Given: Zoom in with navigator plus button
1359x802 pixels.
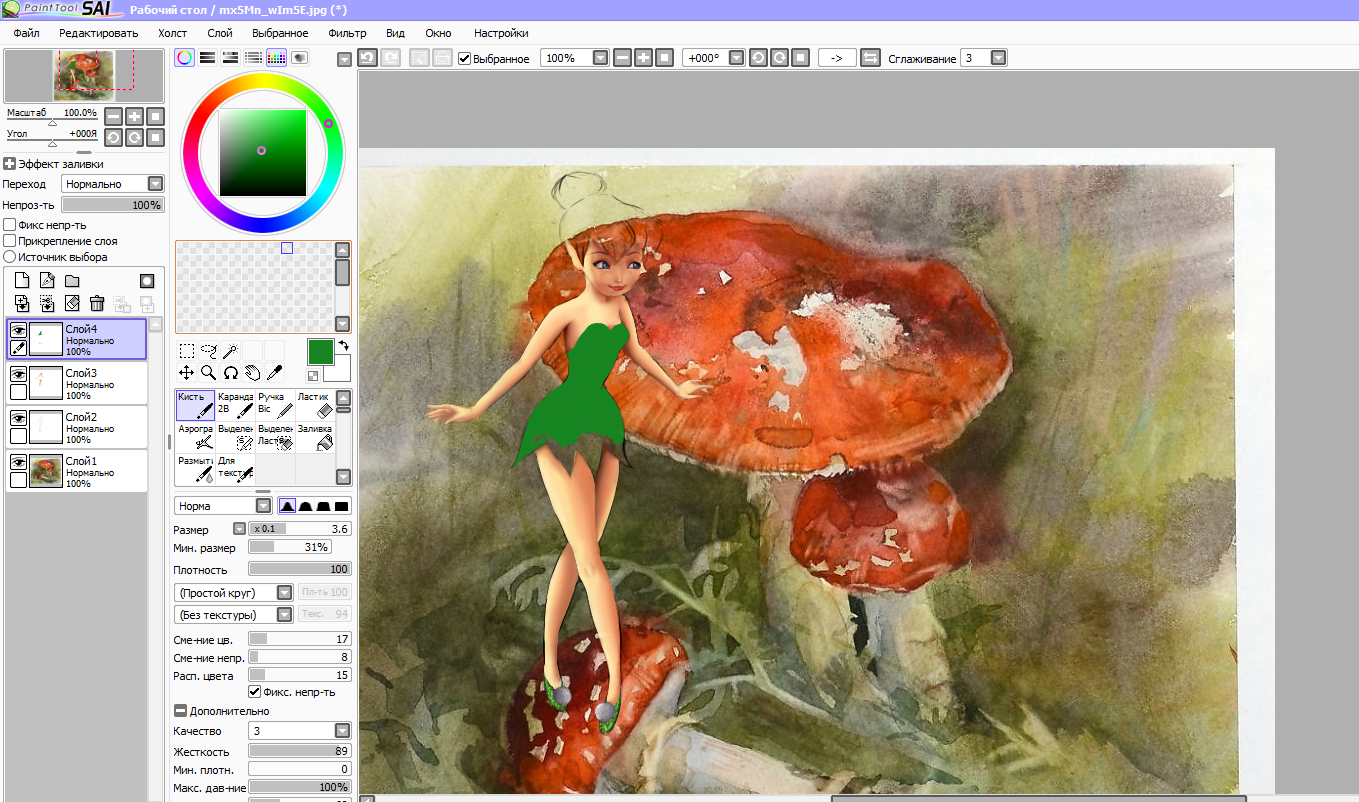Looking at the screenshot, I should point(134,116).
